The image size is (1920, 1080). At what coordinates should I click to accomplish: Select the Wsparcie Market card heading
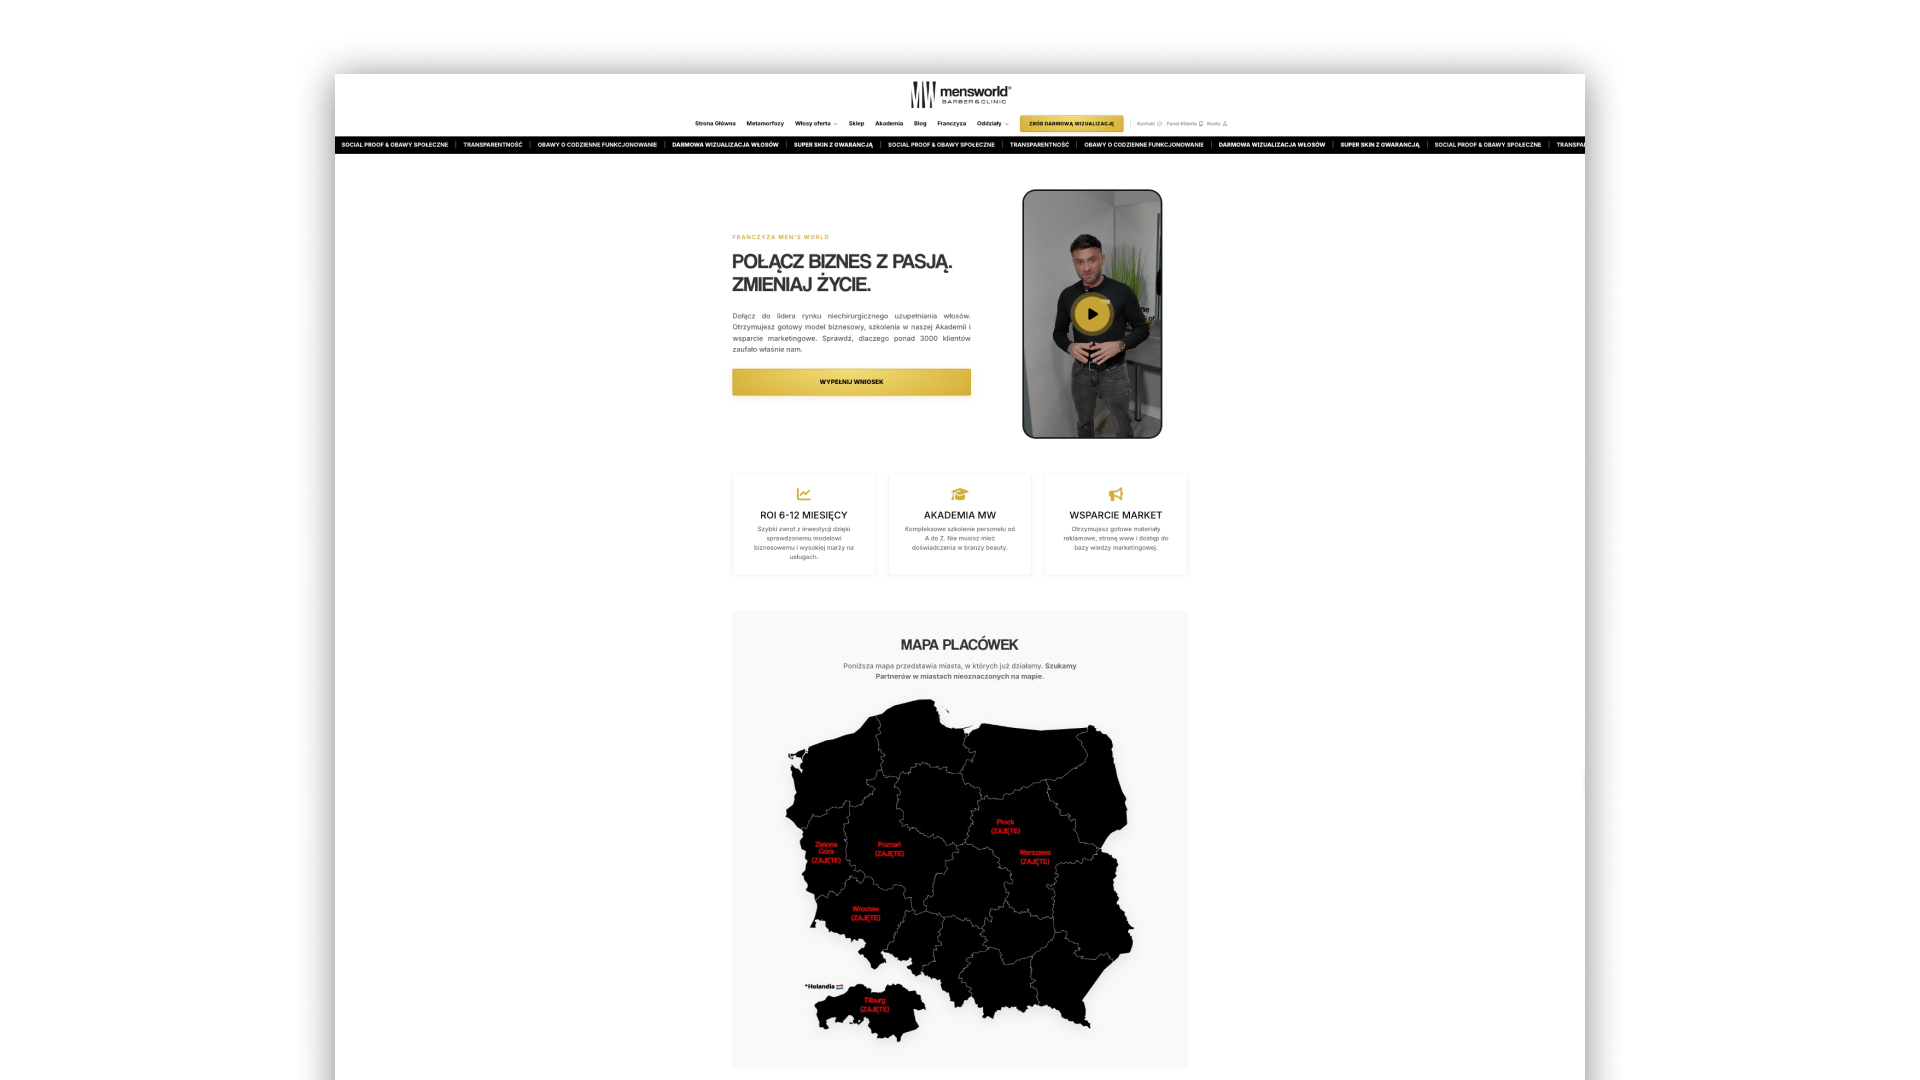pos(1116,515)
